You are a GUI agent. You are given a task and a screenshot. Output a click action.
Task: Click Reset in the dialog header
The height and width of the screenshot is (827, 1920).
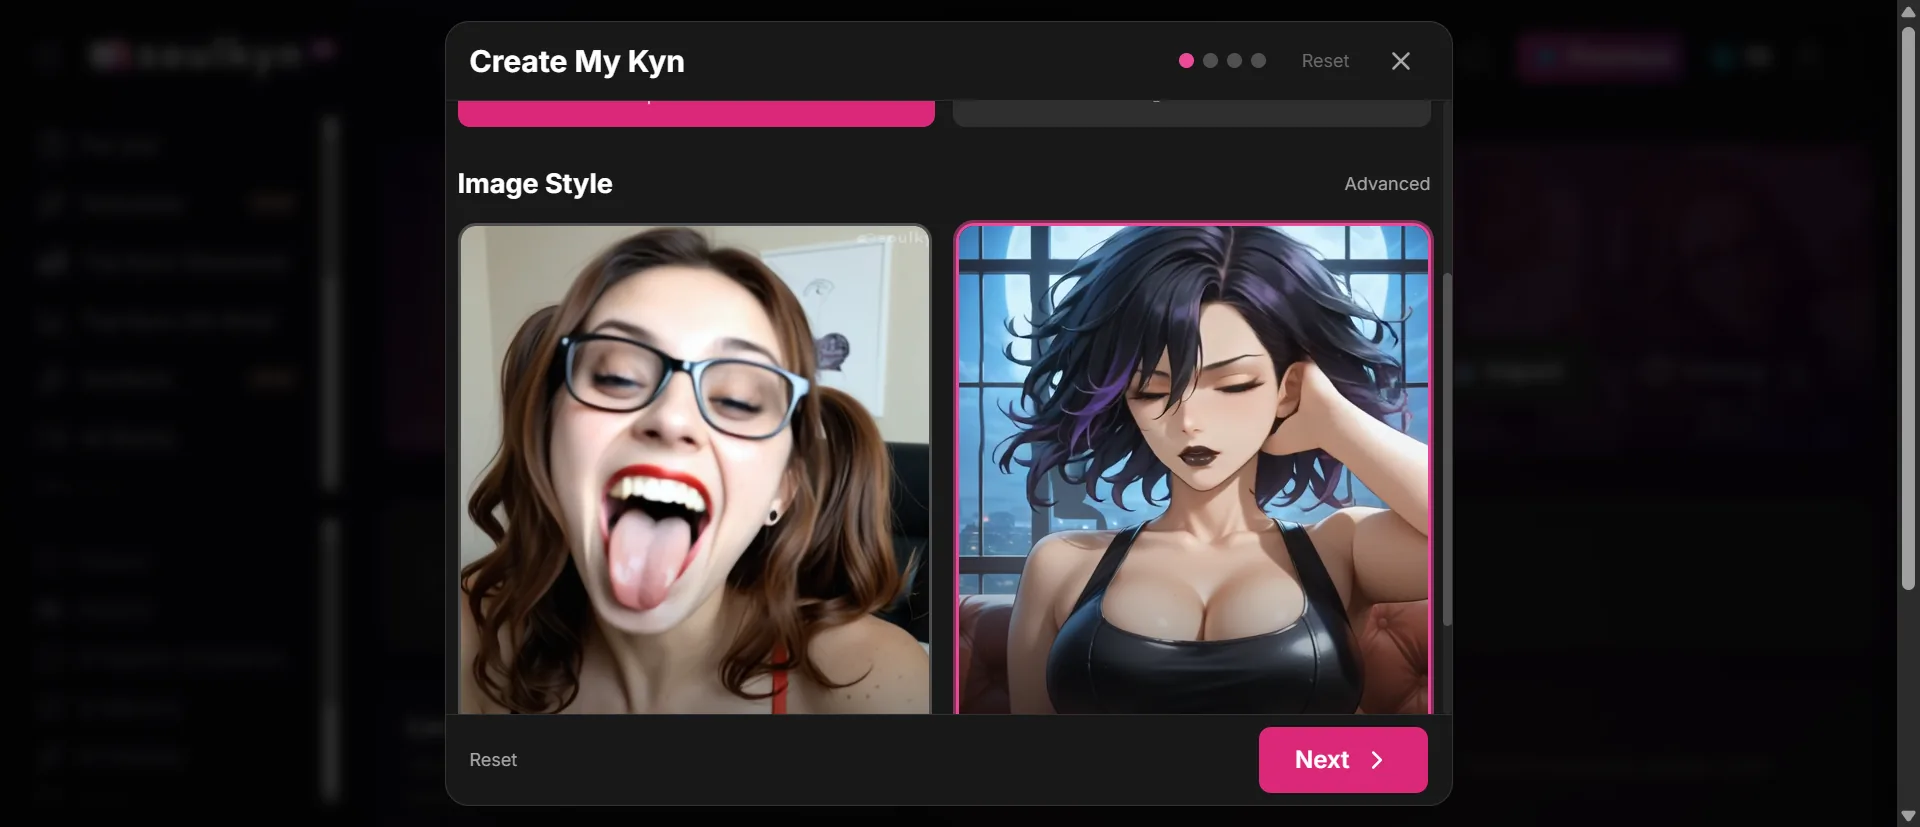click(x=1325, y=61)
